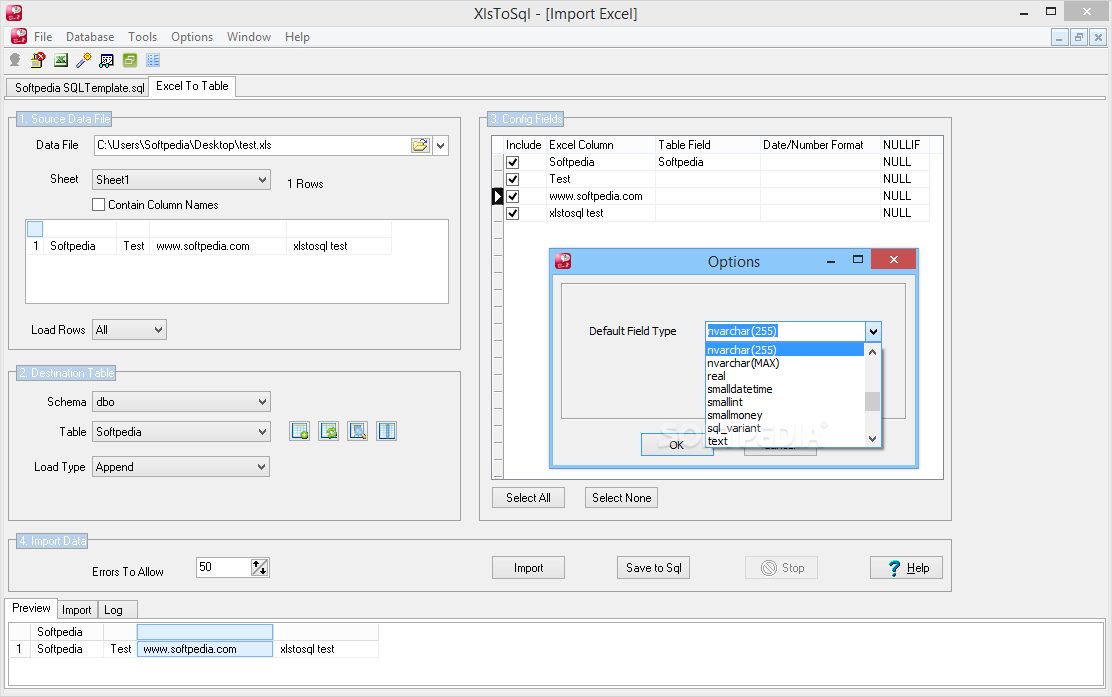Click the blue list view toolbar icon

pos(152,60)
